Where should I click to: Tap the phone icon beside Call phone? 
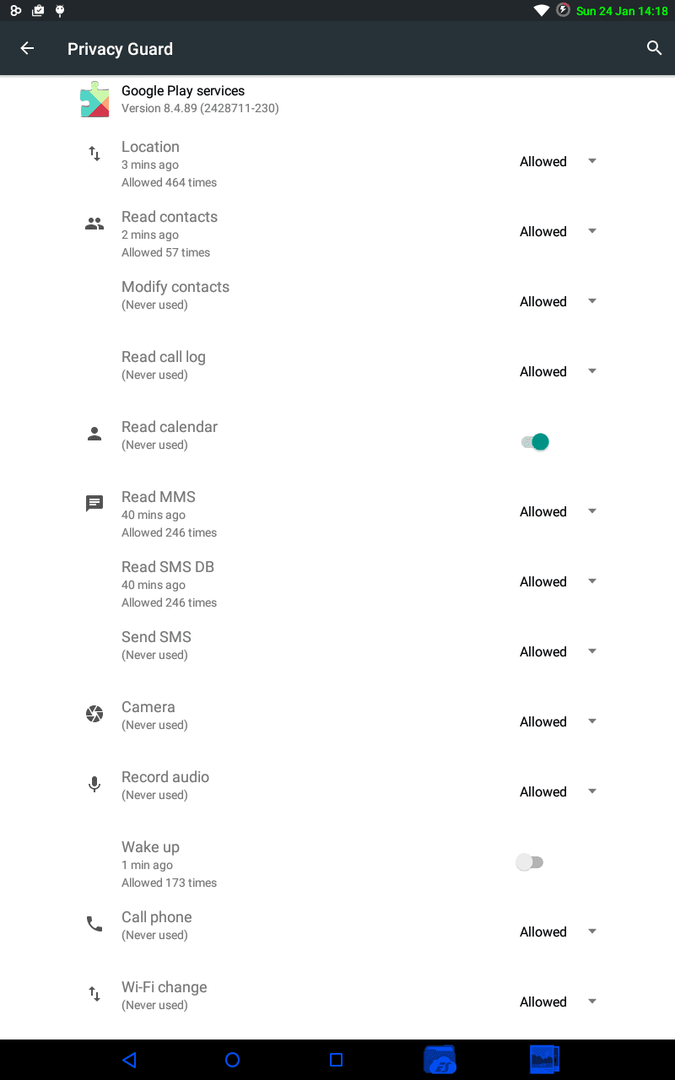coord(94,924)
